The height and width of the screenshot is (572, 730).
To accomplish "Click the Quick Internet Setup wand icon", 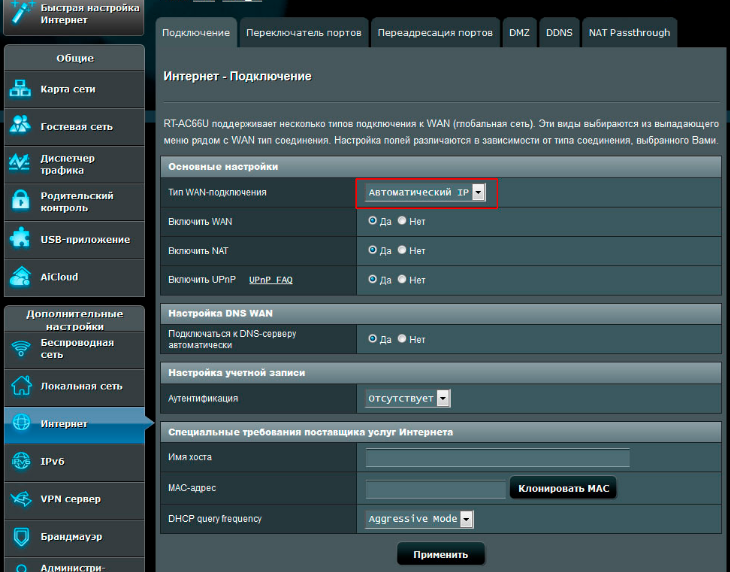I will (x=20, y=12).
